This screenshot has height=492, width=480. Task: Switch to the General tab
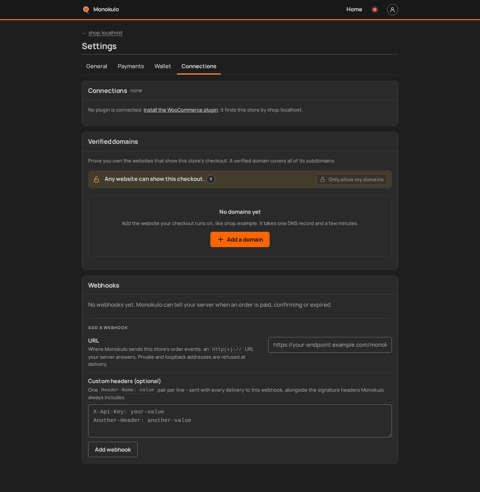97,66
